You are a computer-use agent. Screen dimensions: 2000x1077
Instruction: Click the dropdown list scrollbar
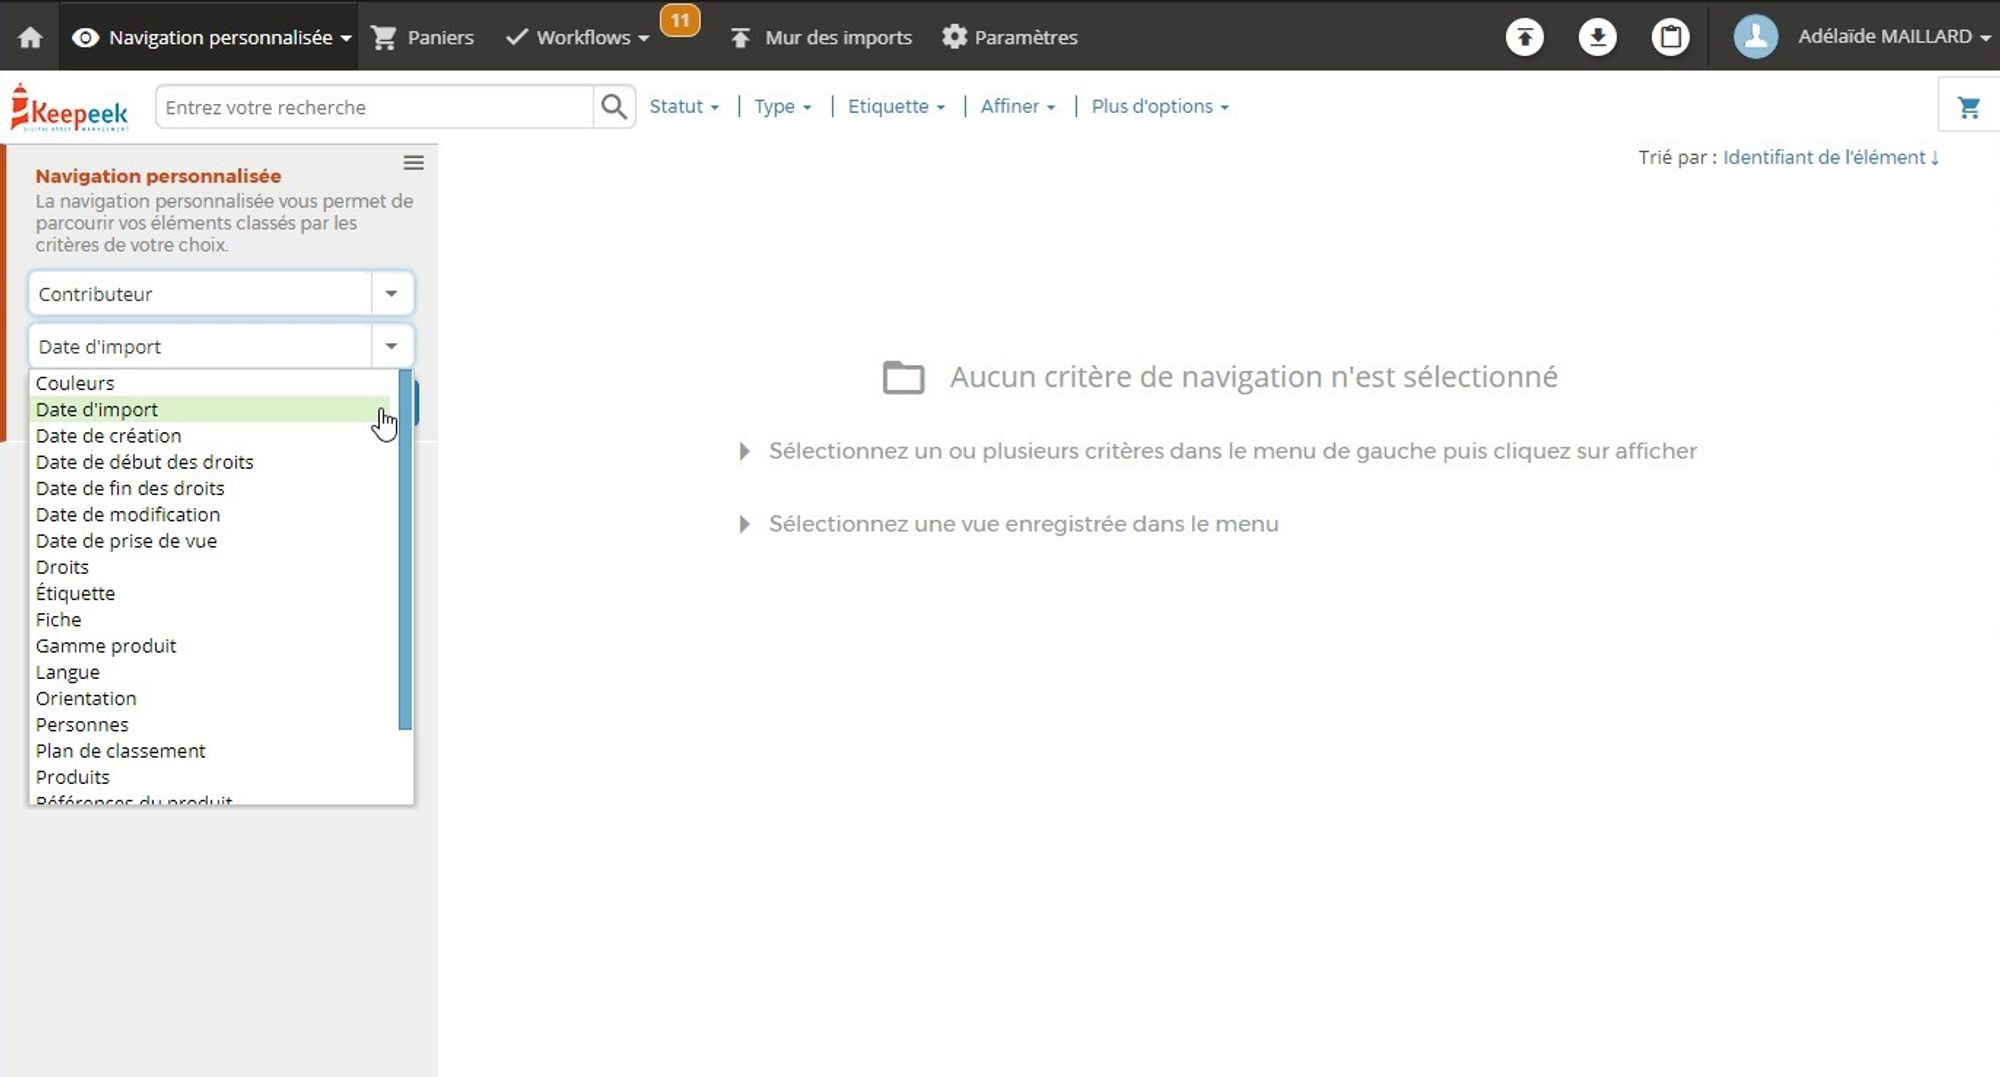click(x=405, y=550)
